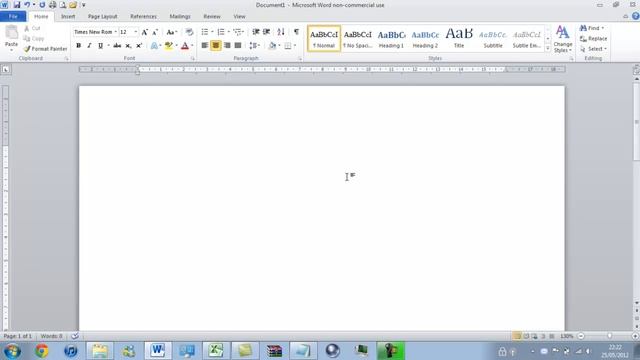Apply the Title style

[459, 39]
